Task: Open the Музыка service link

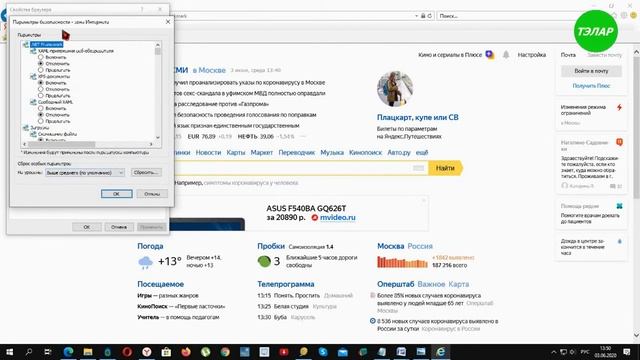Action: click(332, 152)
